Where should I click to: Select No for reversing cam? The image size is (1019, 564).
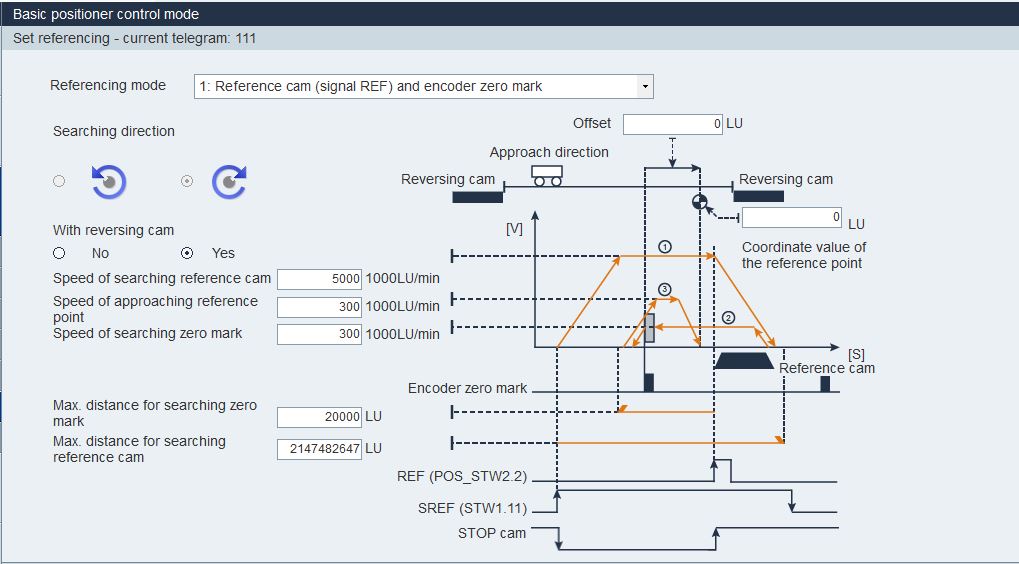pos(59,253)
